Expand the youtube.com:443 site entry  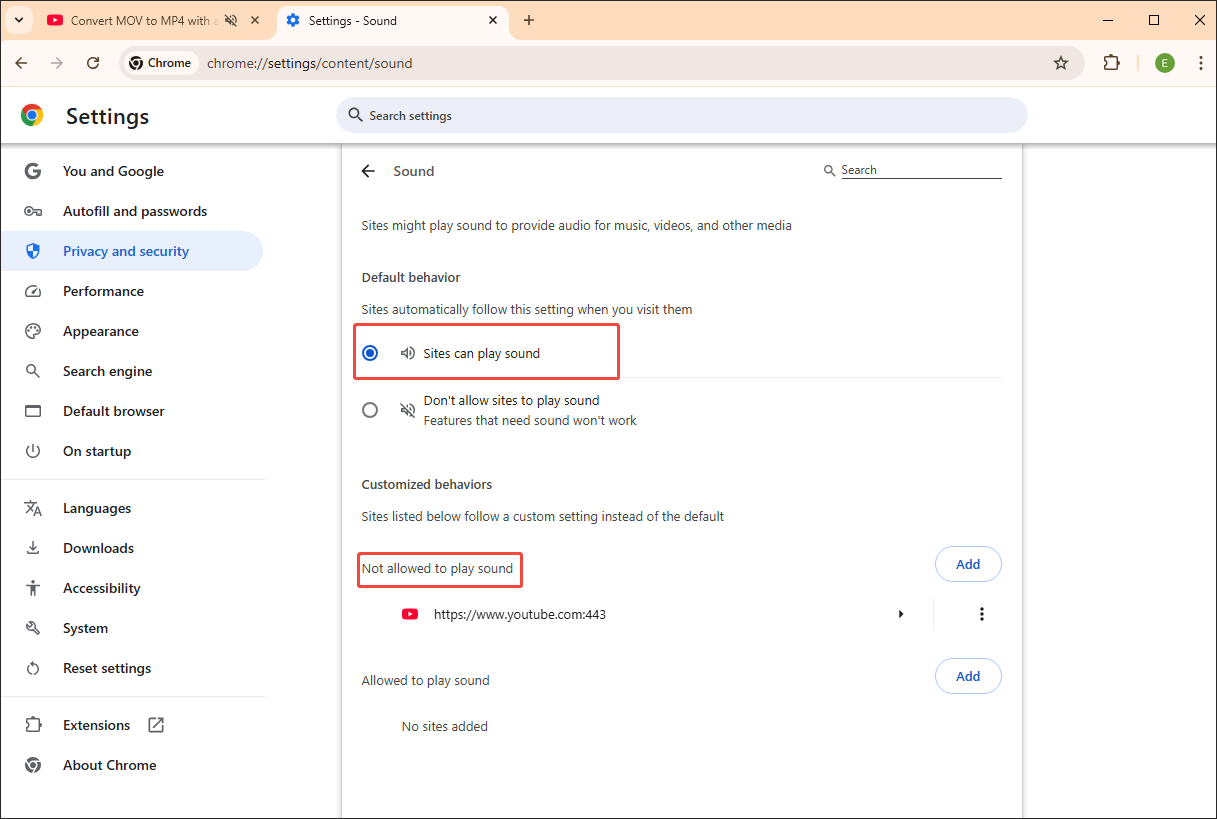click(x=901, y=614)
